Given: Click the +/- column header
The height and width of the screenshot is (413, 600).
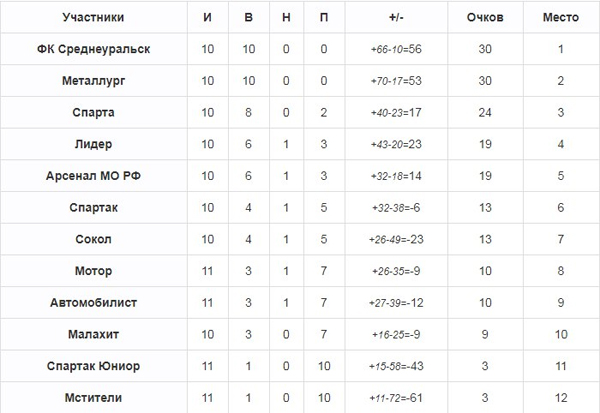Looking at the screenshot, I should pyautogui.click(x=396, y=17).
